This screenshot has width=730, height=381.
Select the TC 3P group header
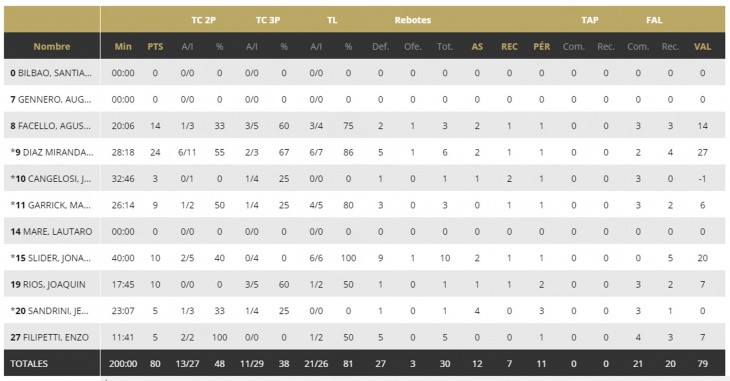coord(268,20)
